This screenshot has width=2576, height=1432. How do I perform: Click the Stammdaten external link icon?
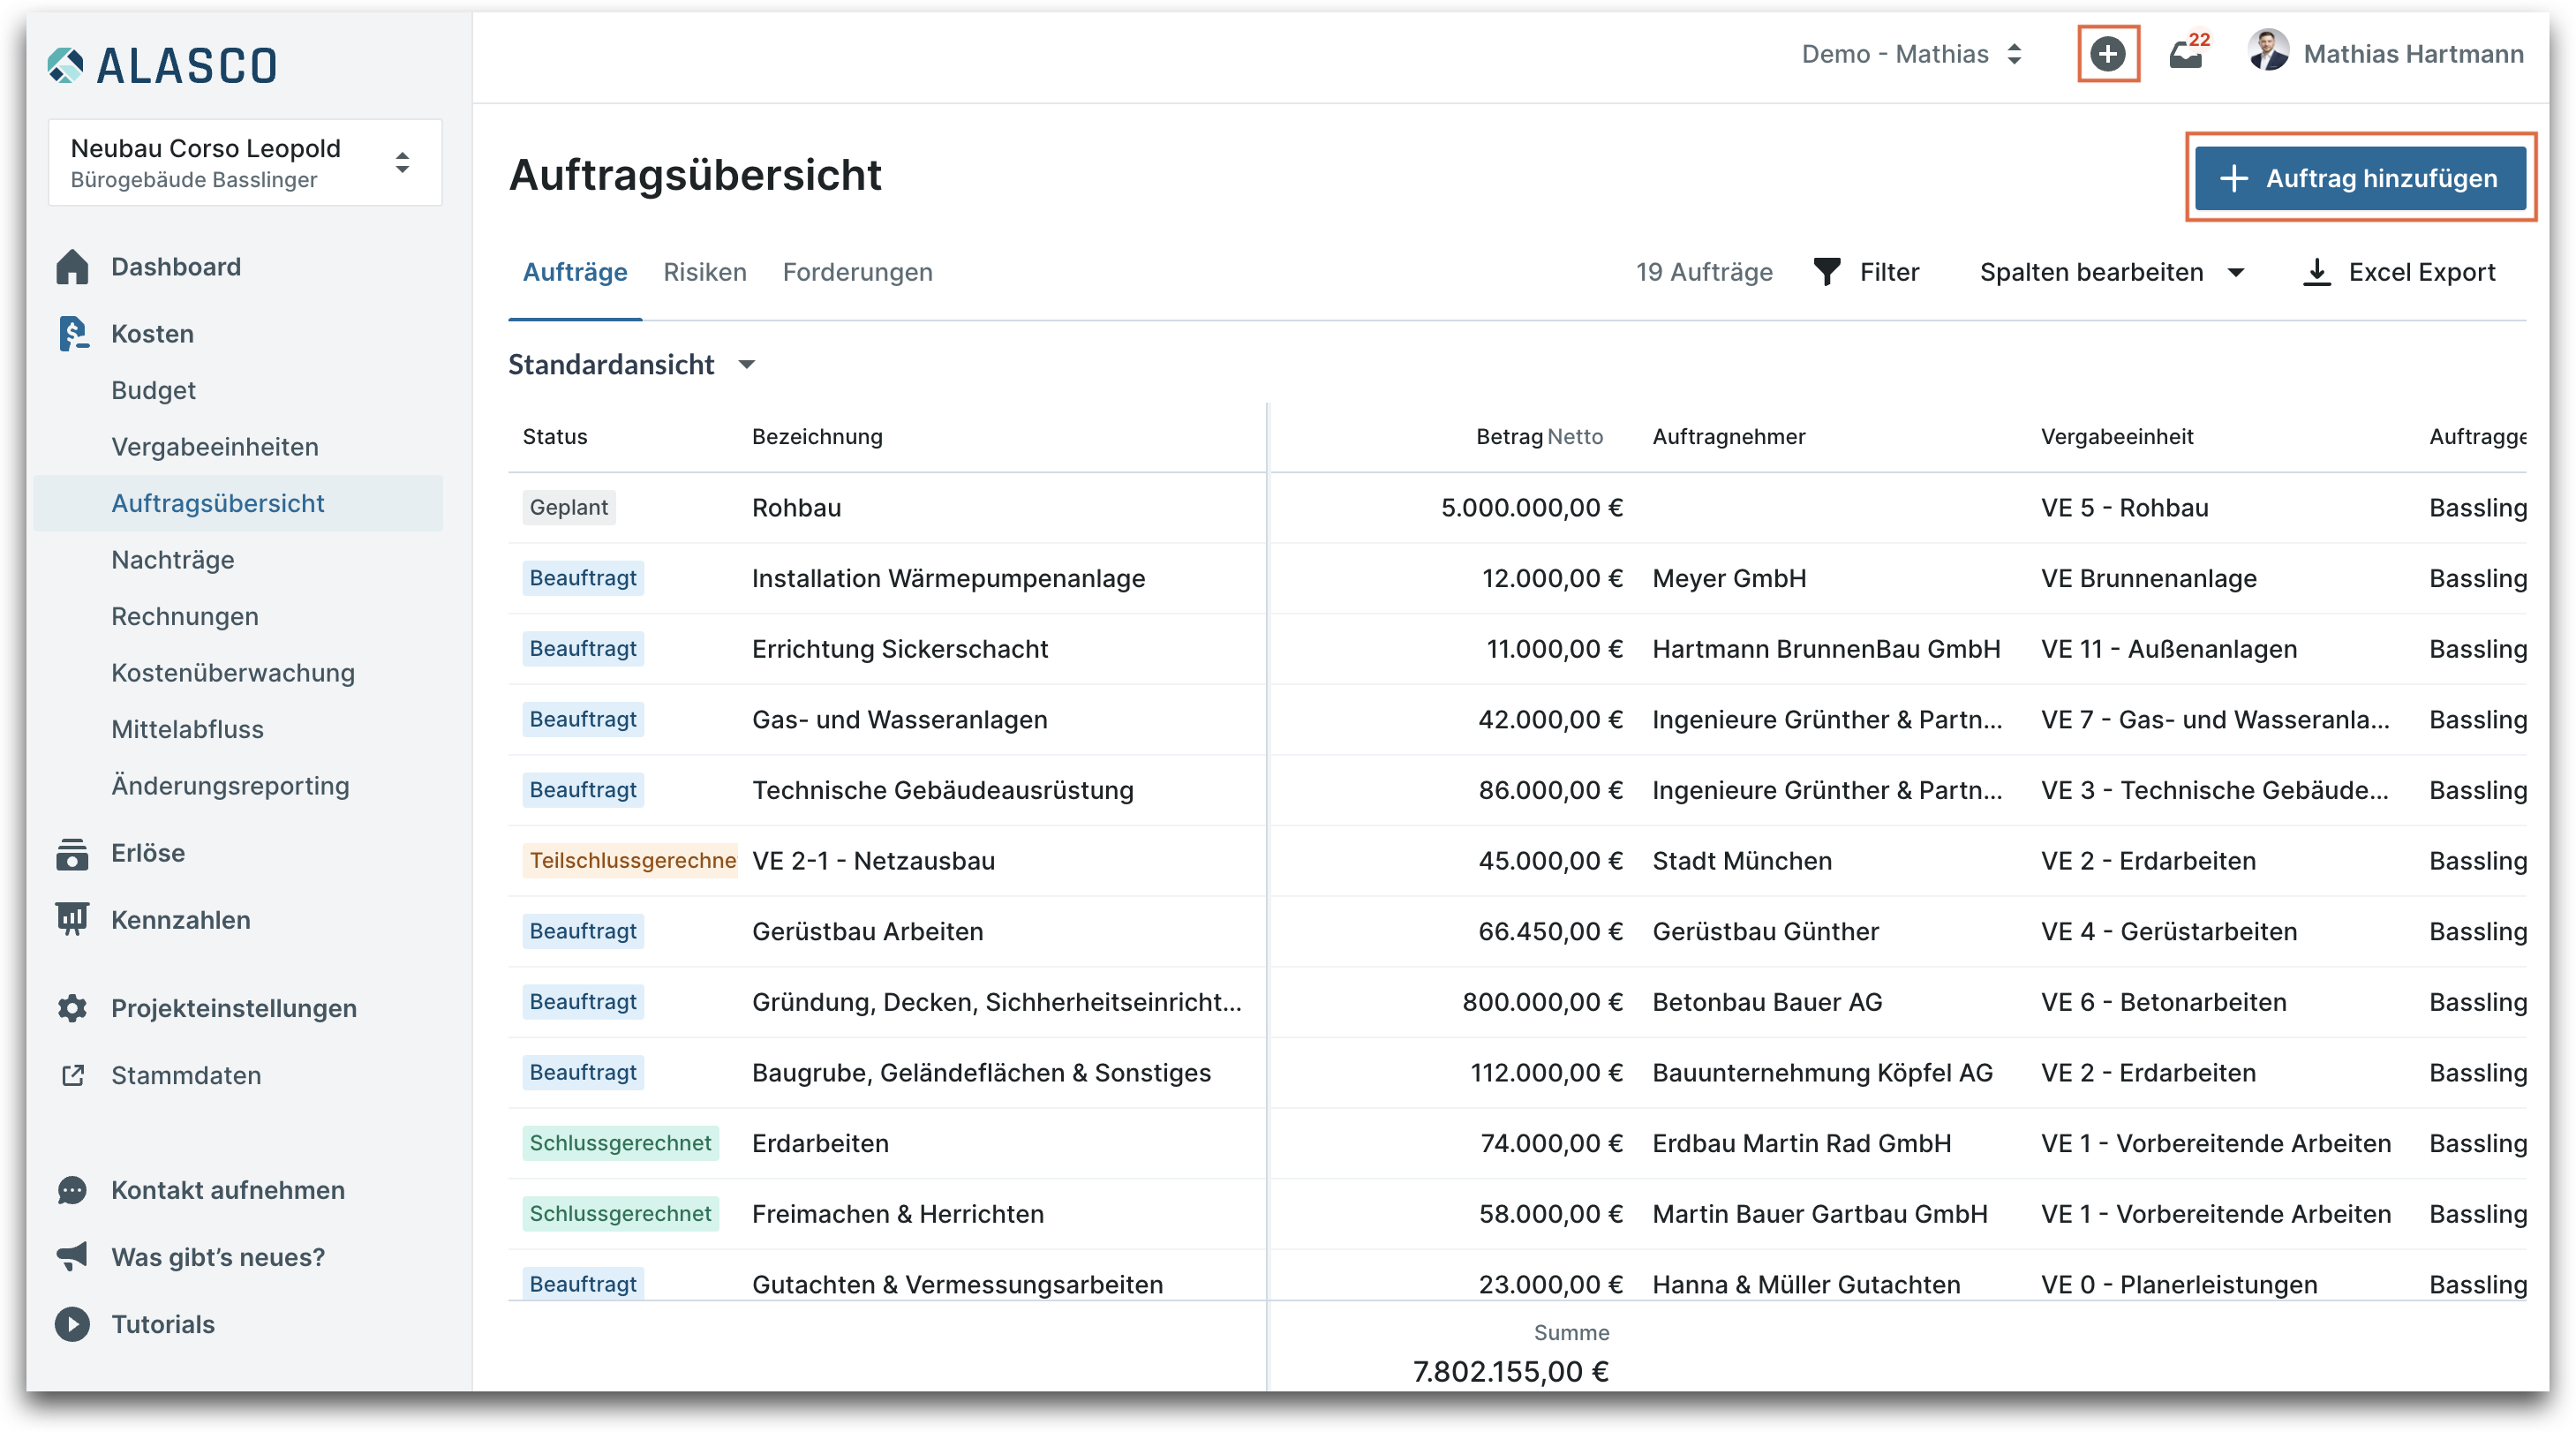pyautogui.click(x=72, y=1075)
